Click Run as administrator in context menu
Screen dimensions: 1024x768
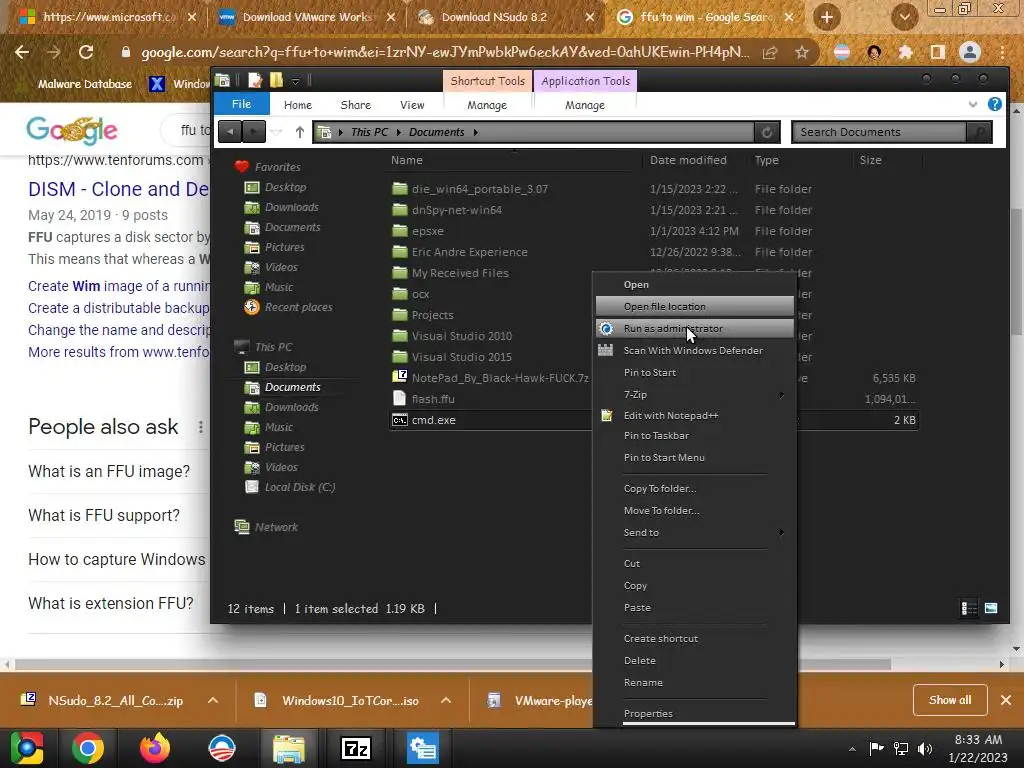695,328
